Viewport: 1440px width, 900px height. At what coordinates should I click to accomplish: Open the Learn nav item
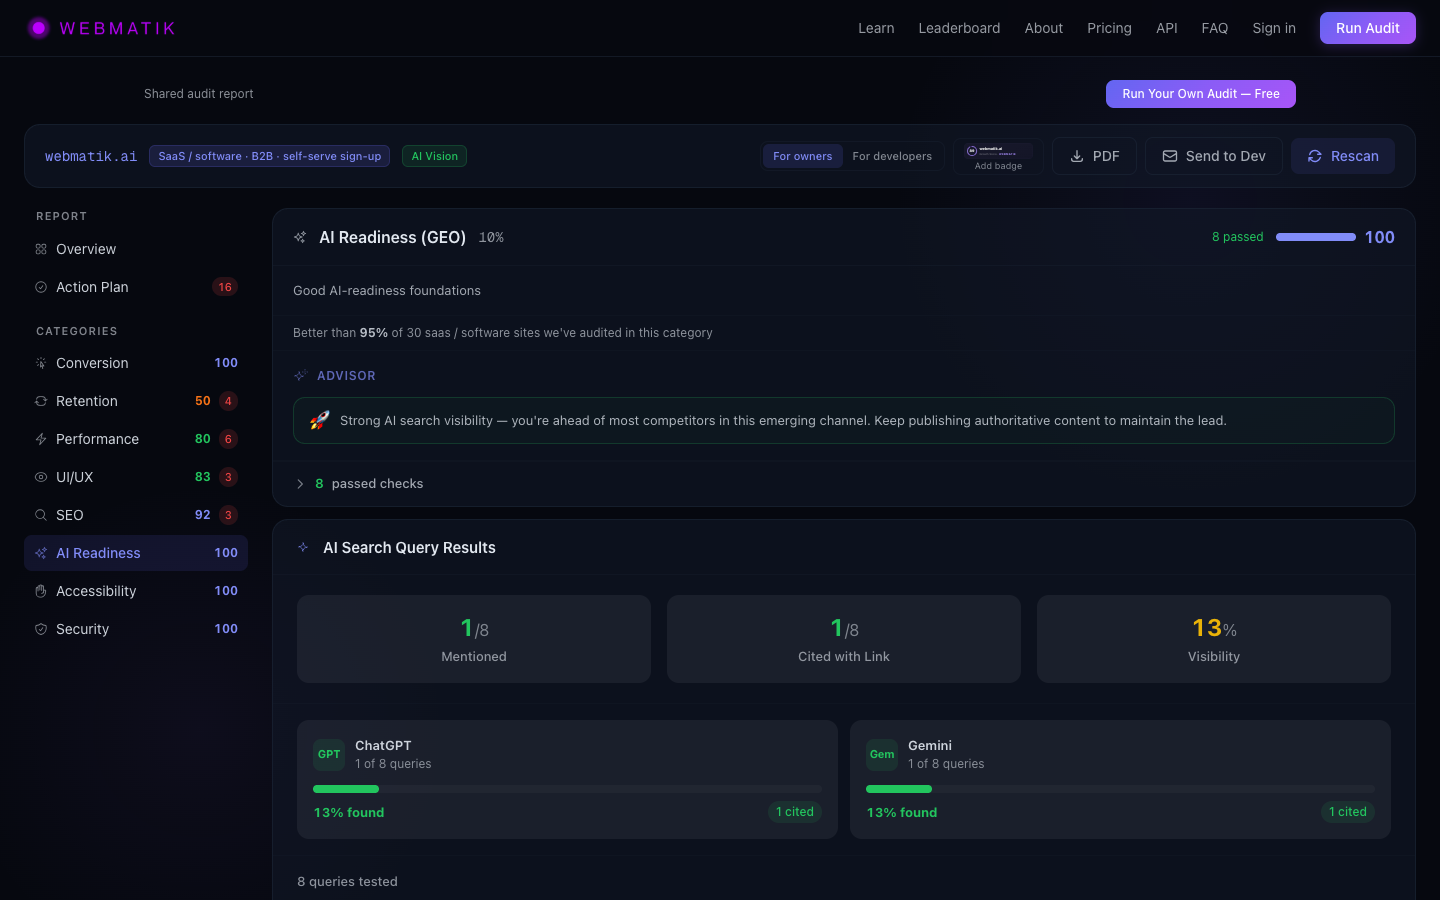coord(876,28)
